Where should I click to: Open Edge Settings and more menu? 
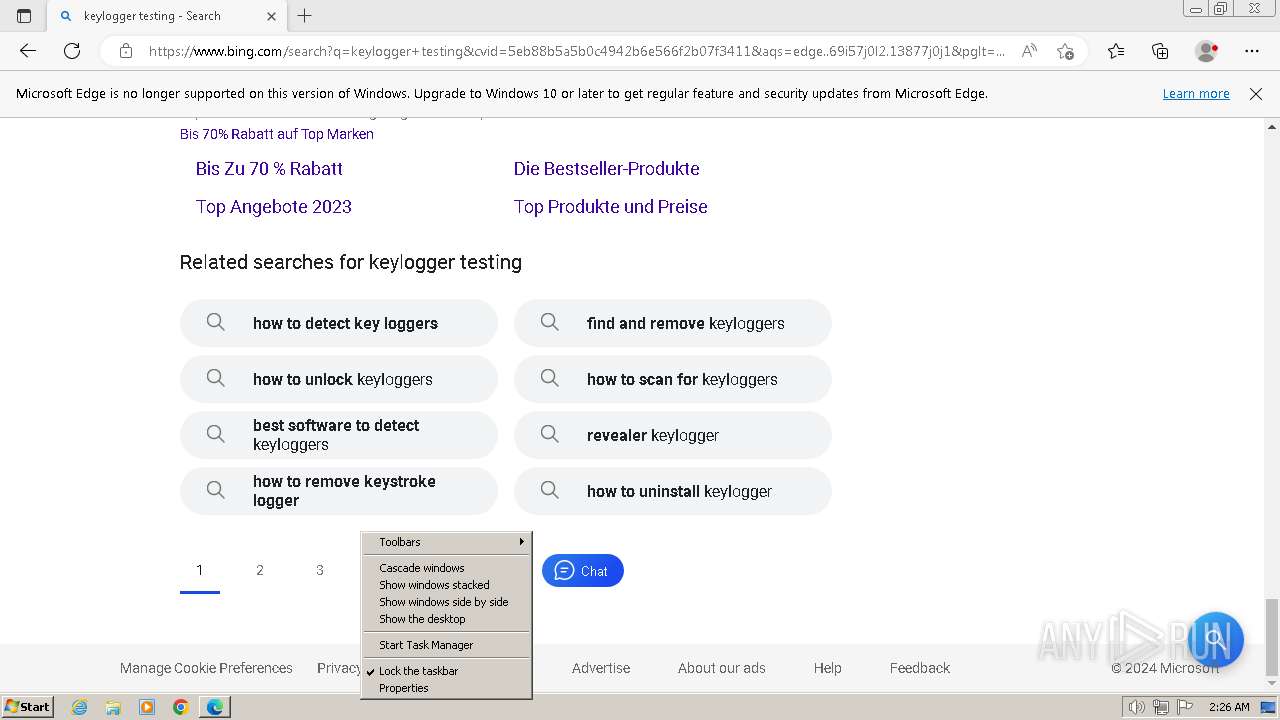pyautogui.click(x=1252, y=51)
